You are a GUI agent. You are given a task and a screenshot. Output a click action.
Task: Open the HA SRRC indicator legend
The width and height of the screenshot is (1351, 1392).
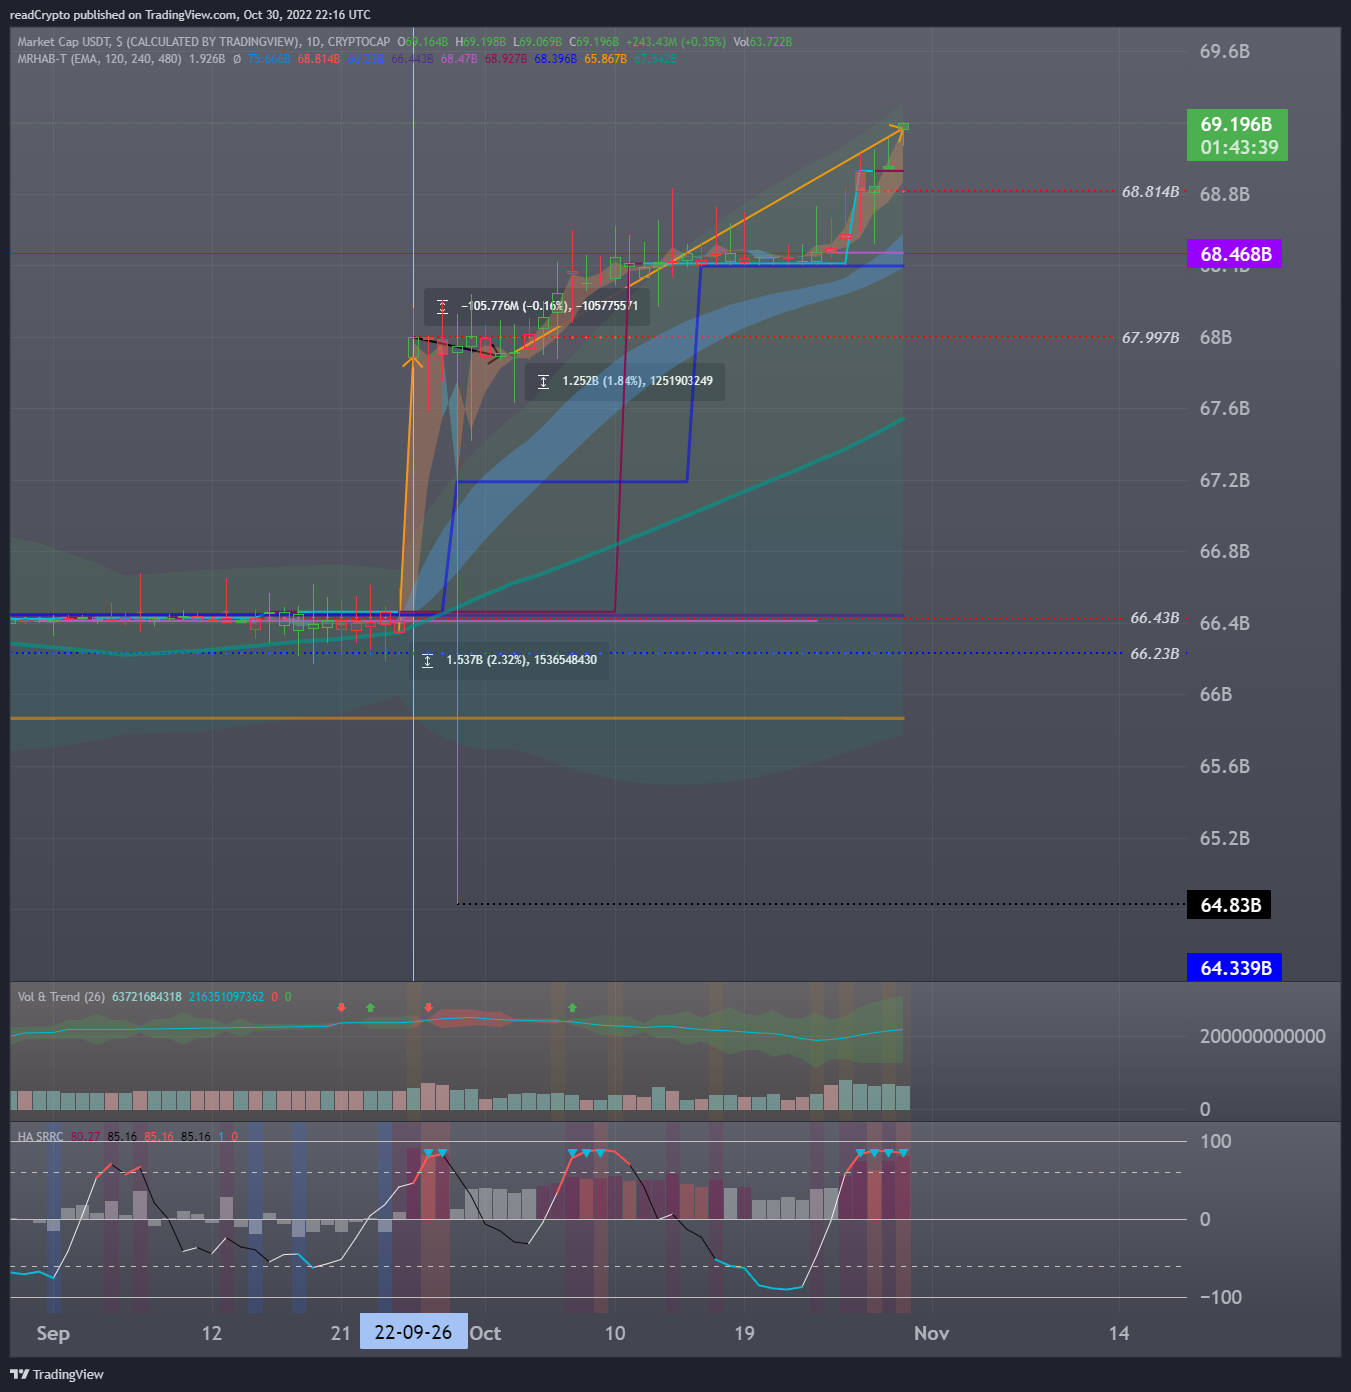[40, 1137]
